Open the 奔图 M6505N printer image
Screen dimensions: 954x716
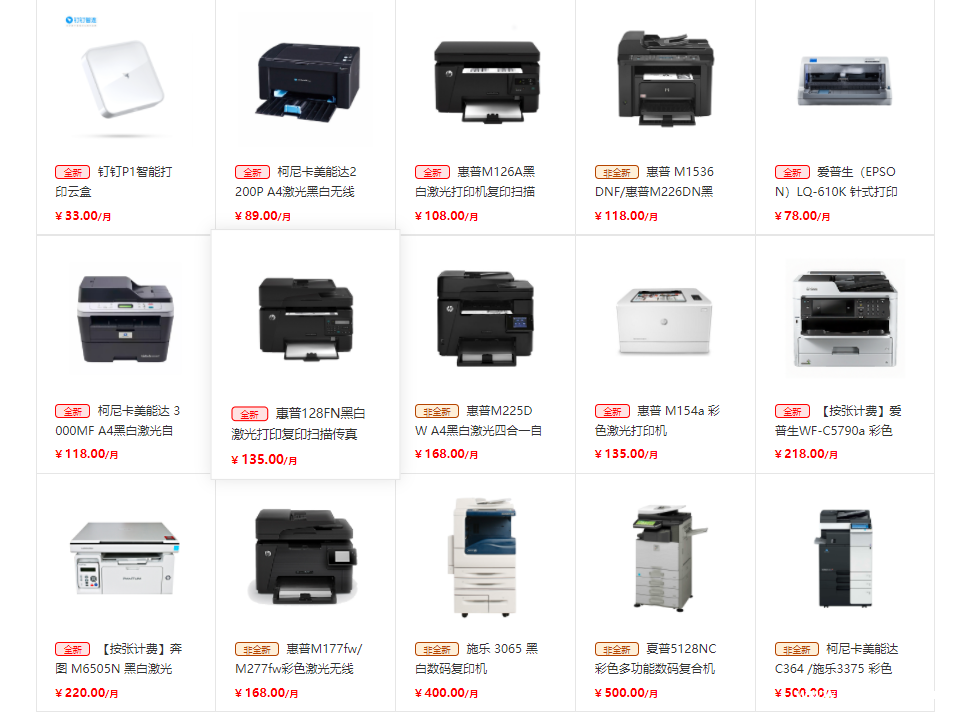coord(125,558)
